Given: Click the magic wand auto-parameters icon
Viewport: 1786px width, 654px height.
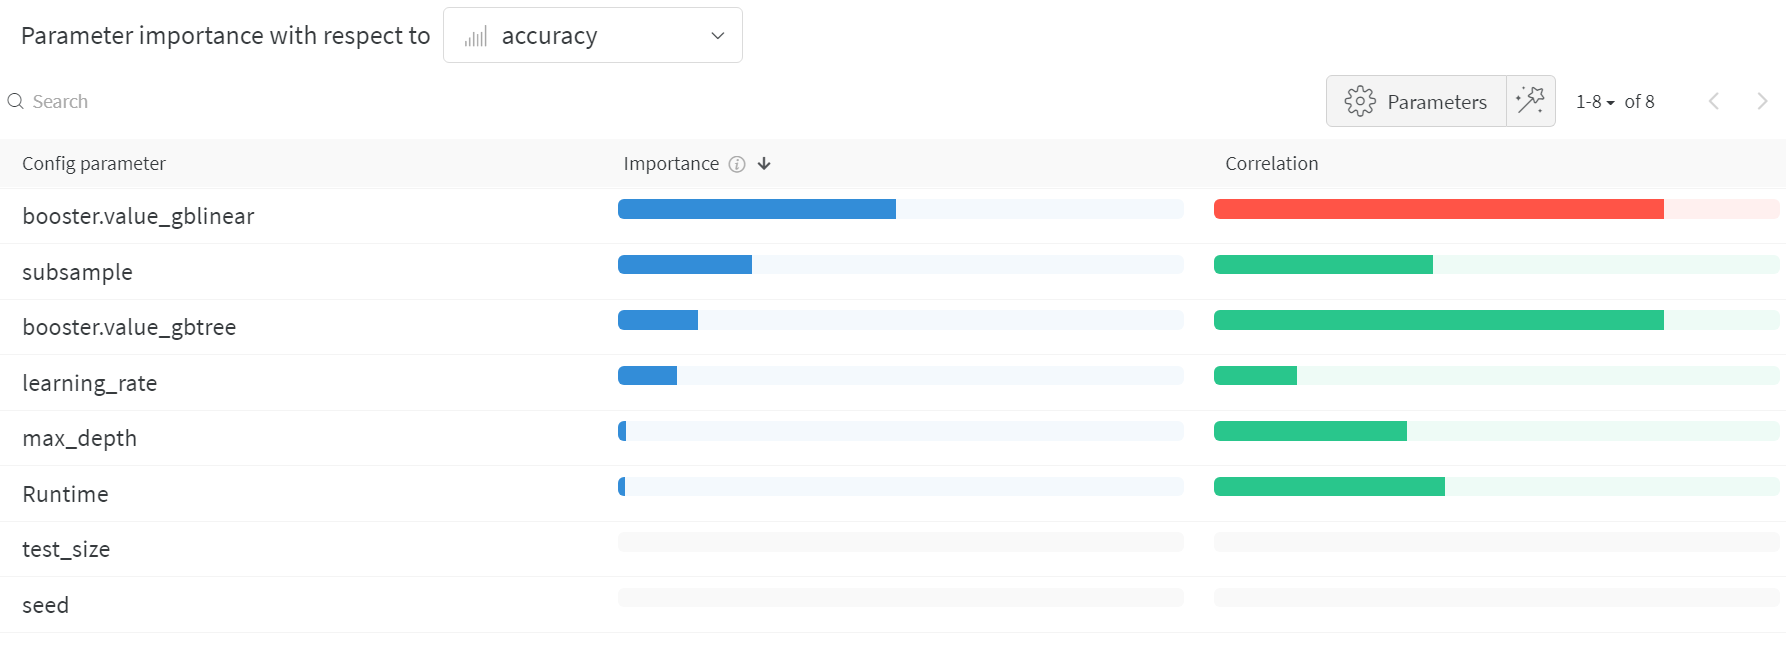Looking at the screenshot, I should [x=1530, y=101].
